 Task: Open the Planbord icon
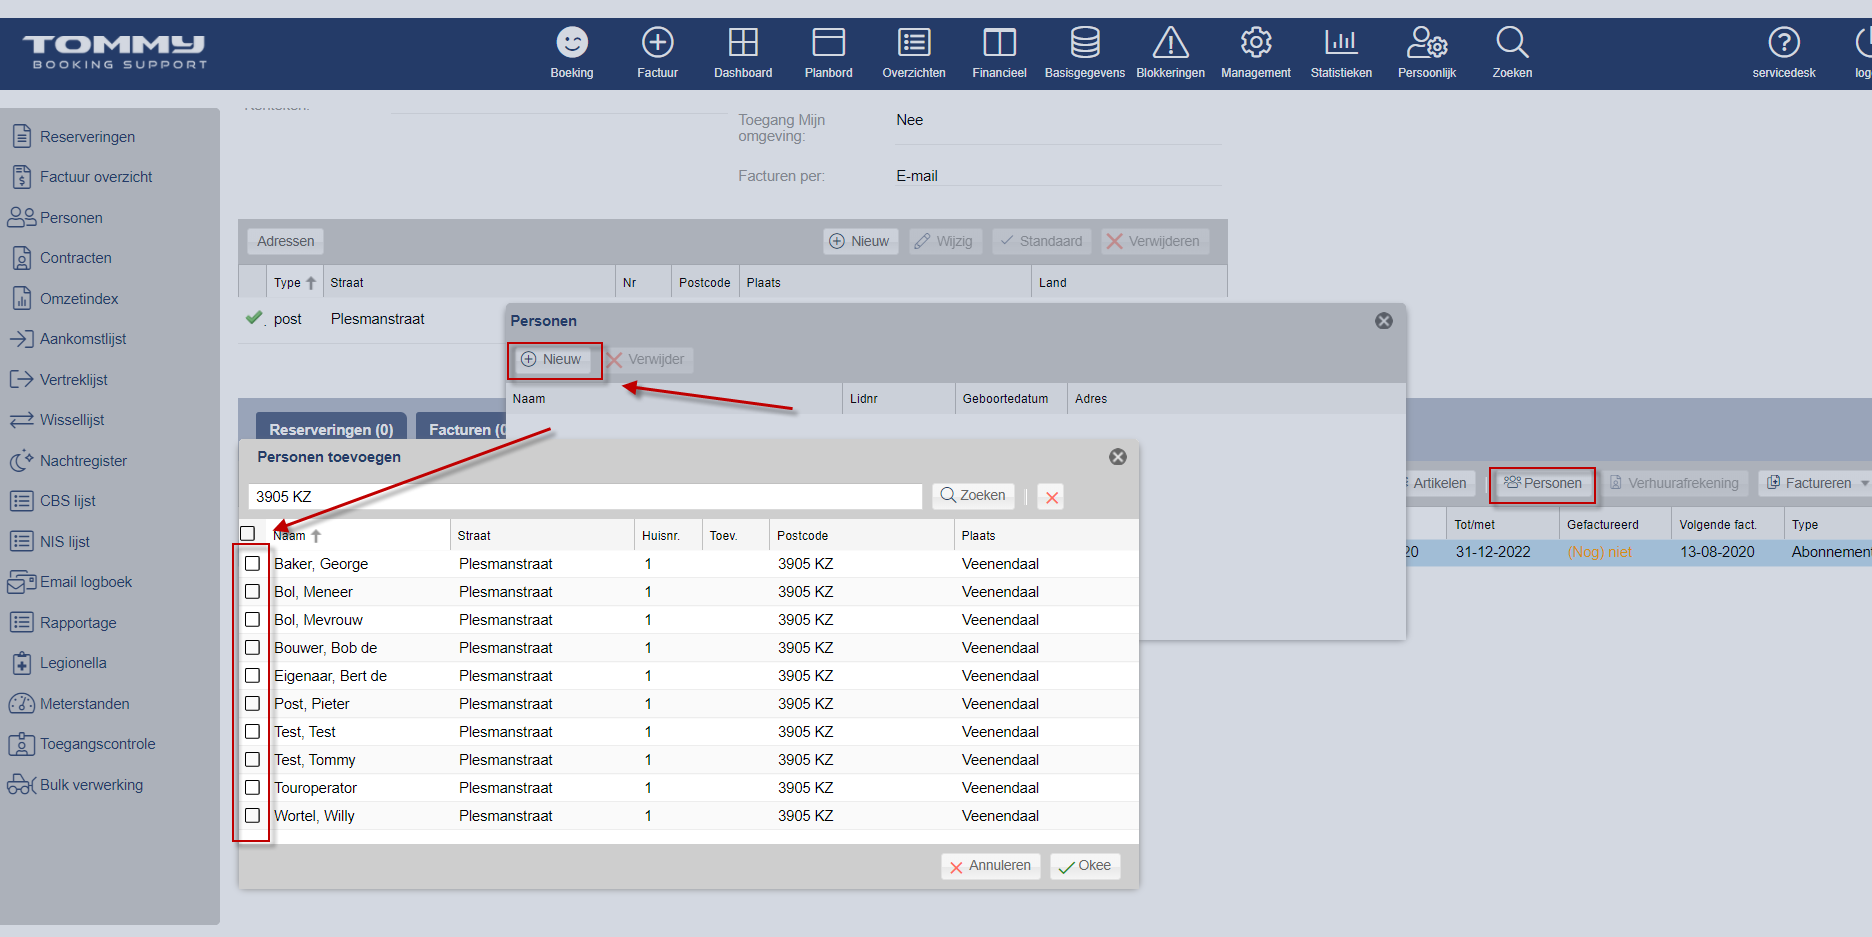point(828,43)
